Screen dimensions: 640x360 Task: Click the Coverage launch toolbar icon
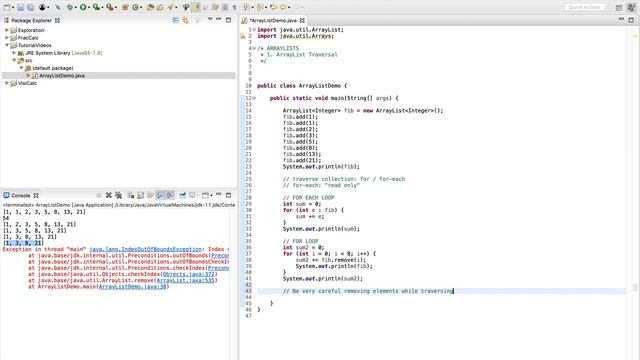(x=96, y=7)
